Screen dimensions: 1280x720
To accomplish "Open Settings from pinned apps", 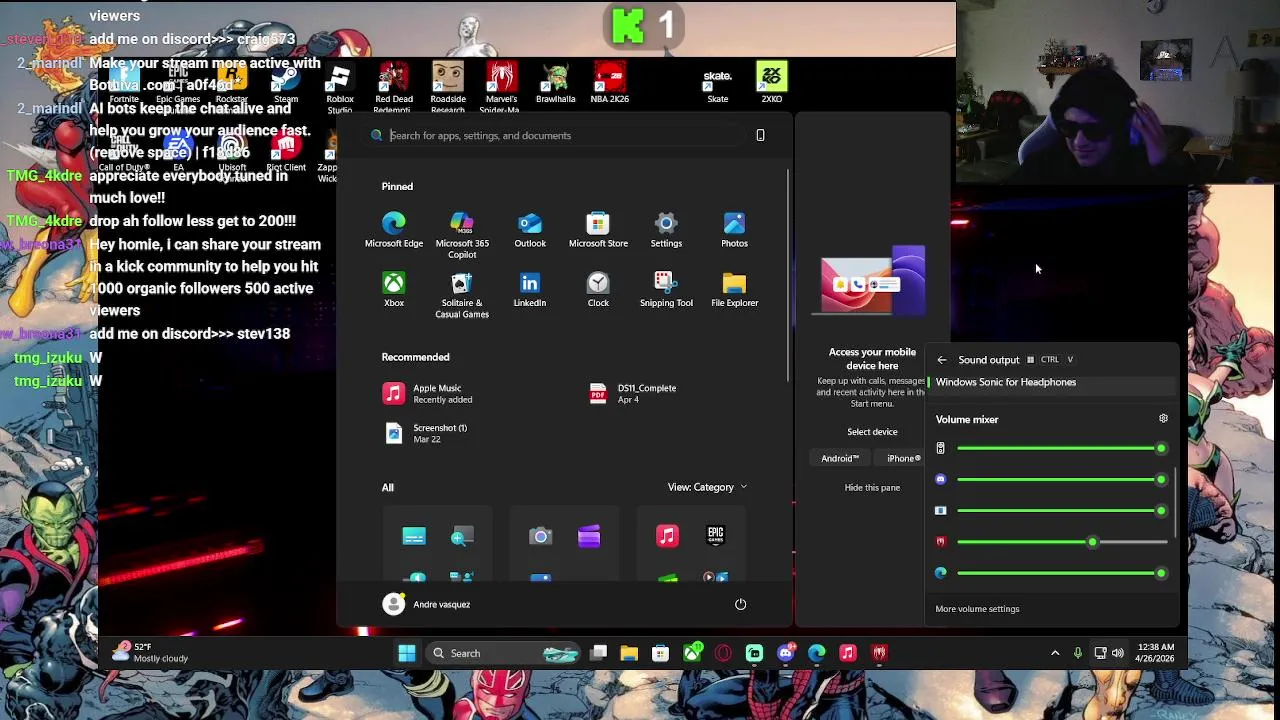I will 666,230.
